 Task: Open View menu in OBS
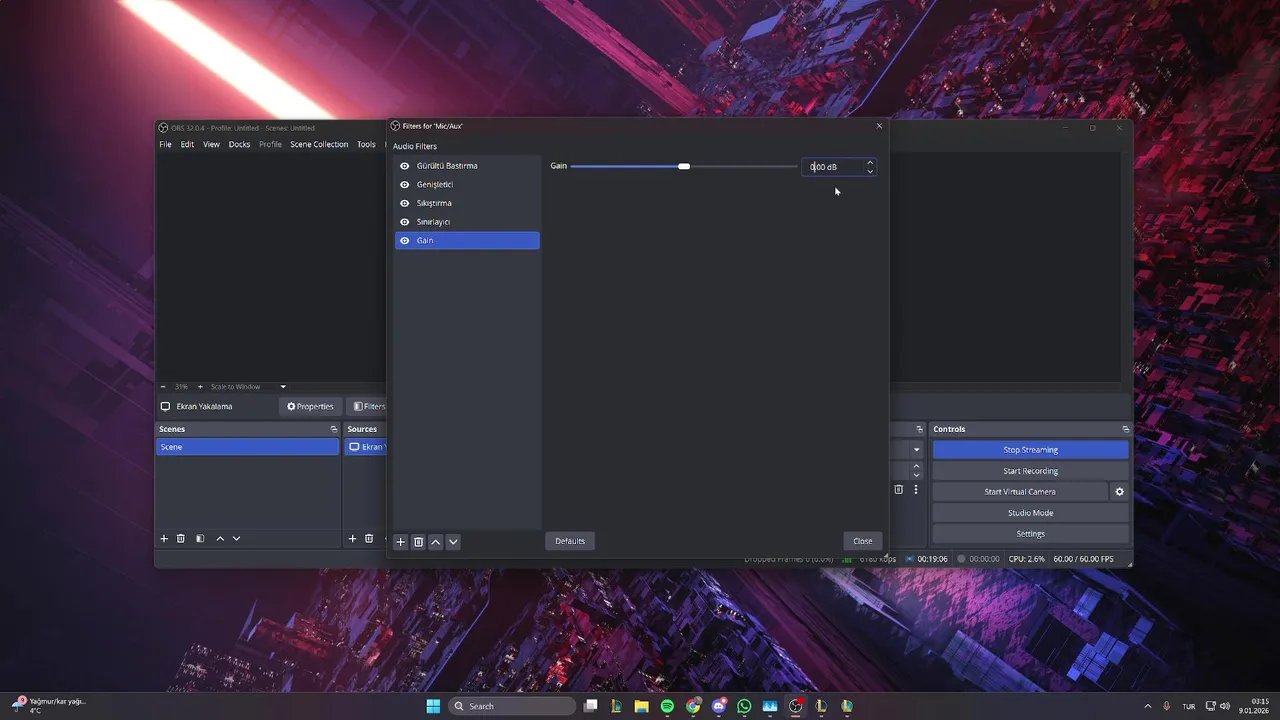point(211,144)
